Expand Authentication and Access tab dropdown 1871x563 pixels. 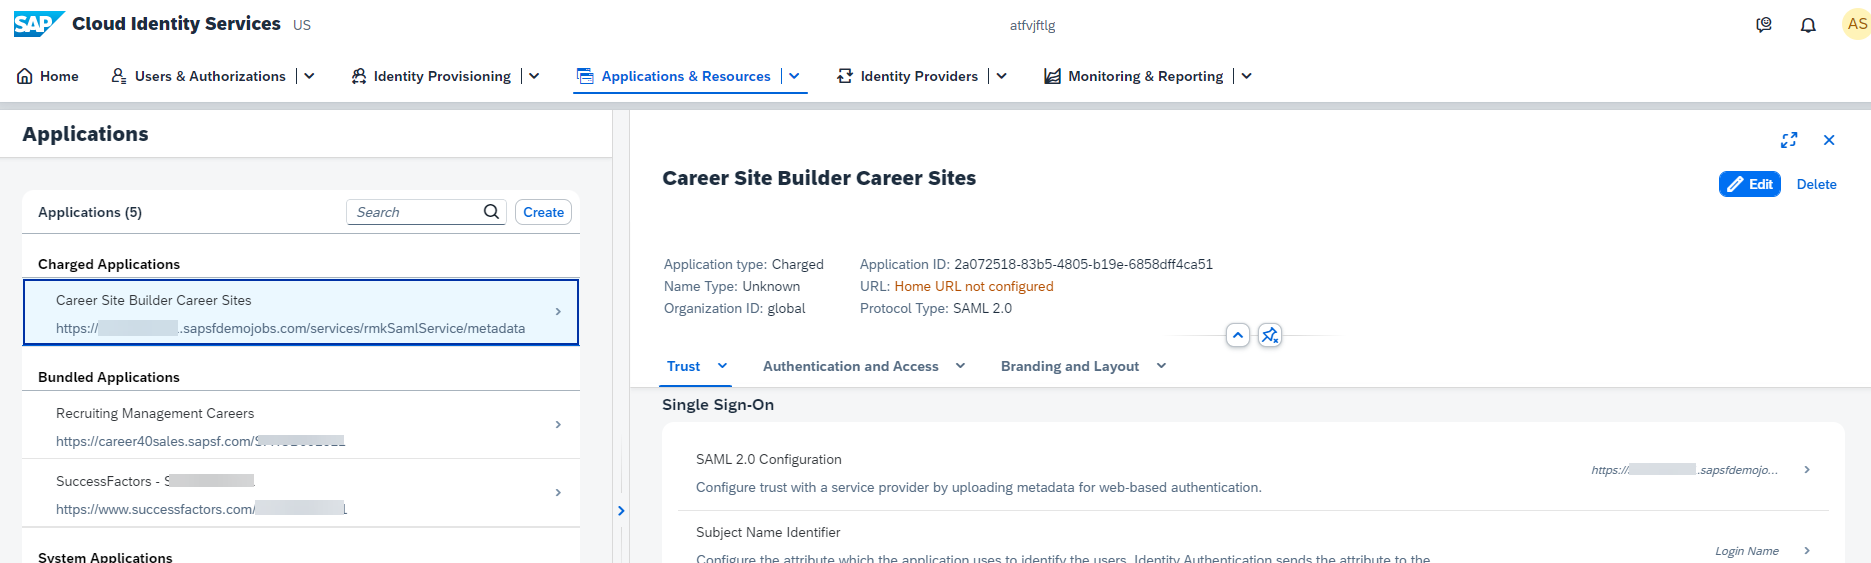point(961,366)
